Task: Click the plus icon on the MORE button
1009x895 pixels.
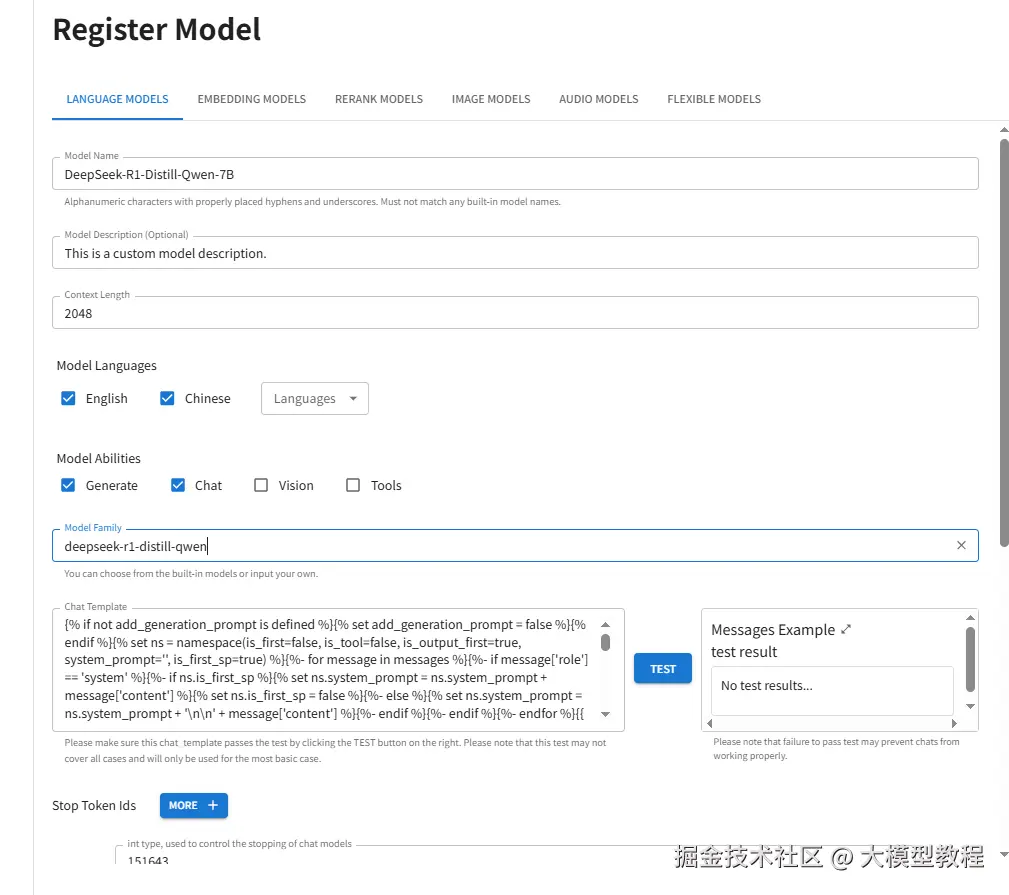Action: coord(213,805)
